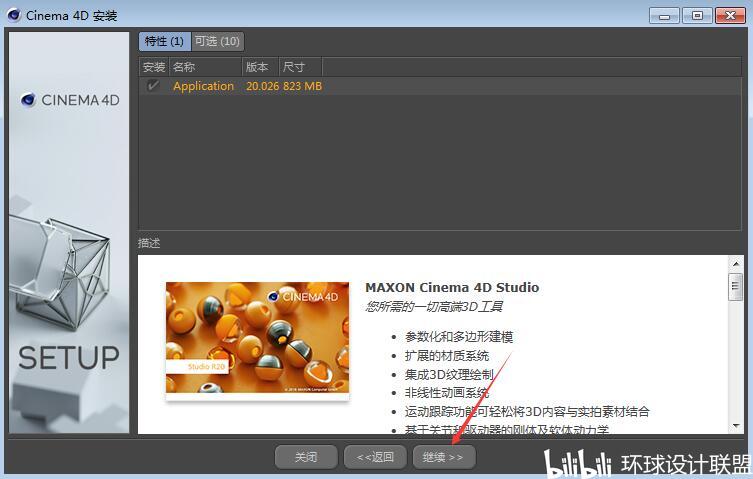Switch to the 特性 (1) tab
The height and width of the screenshot is (479, 753).
165,41
